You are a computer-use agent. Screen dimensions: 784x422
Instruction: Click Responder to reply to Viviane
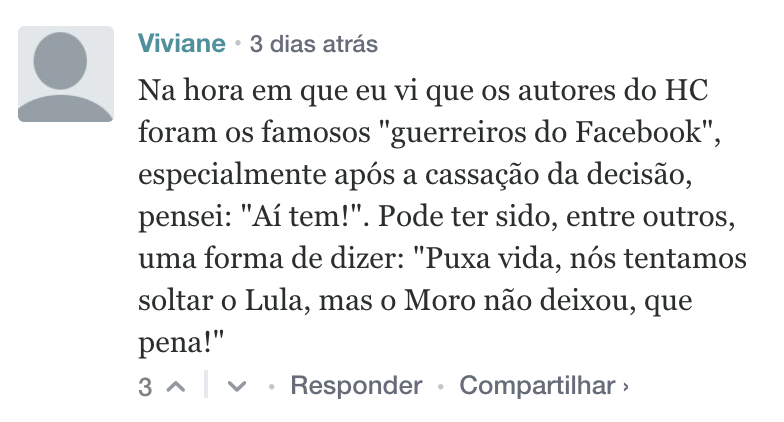356,386
